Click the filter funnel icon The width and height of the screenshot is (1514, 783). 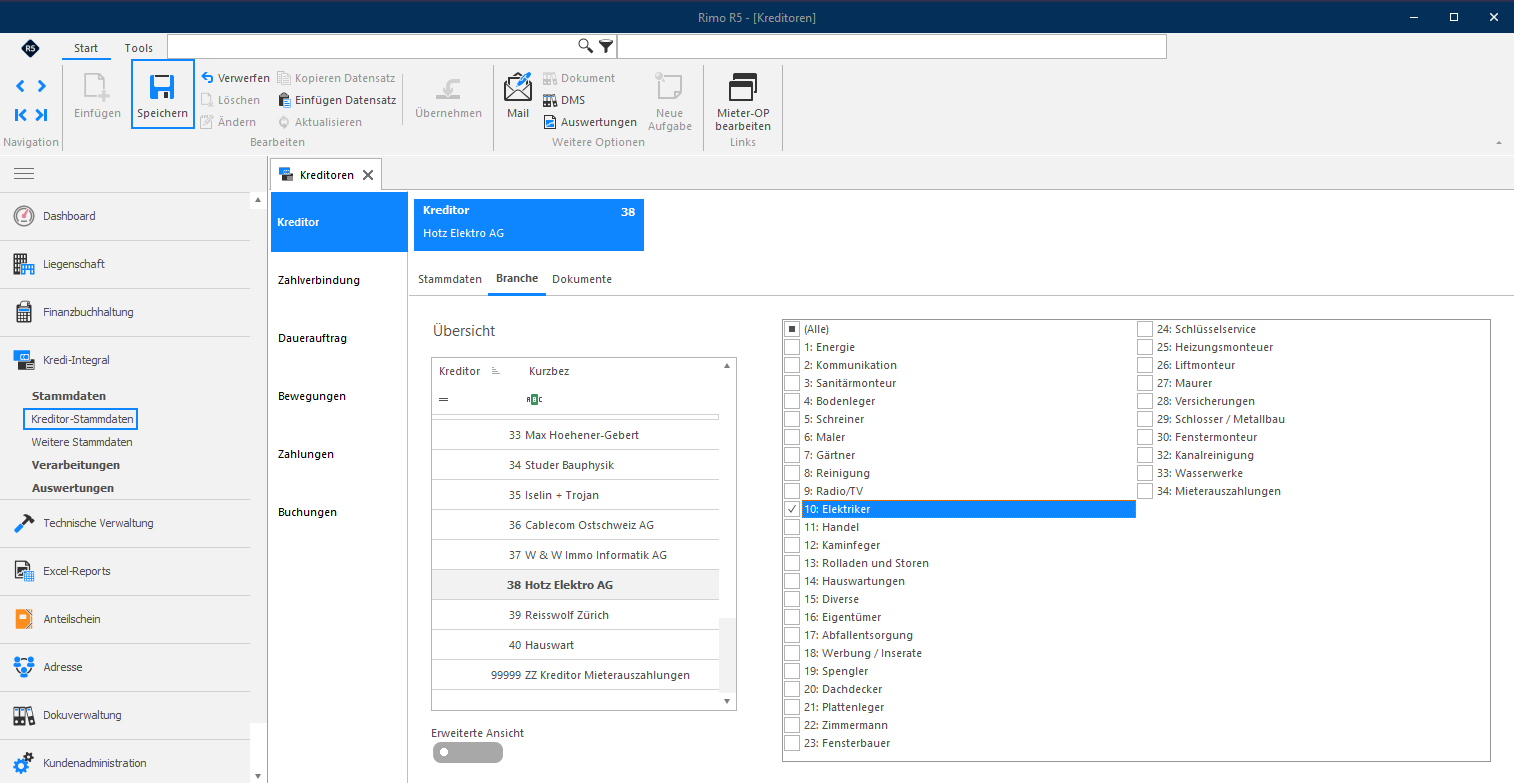(606, 46)
